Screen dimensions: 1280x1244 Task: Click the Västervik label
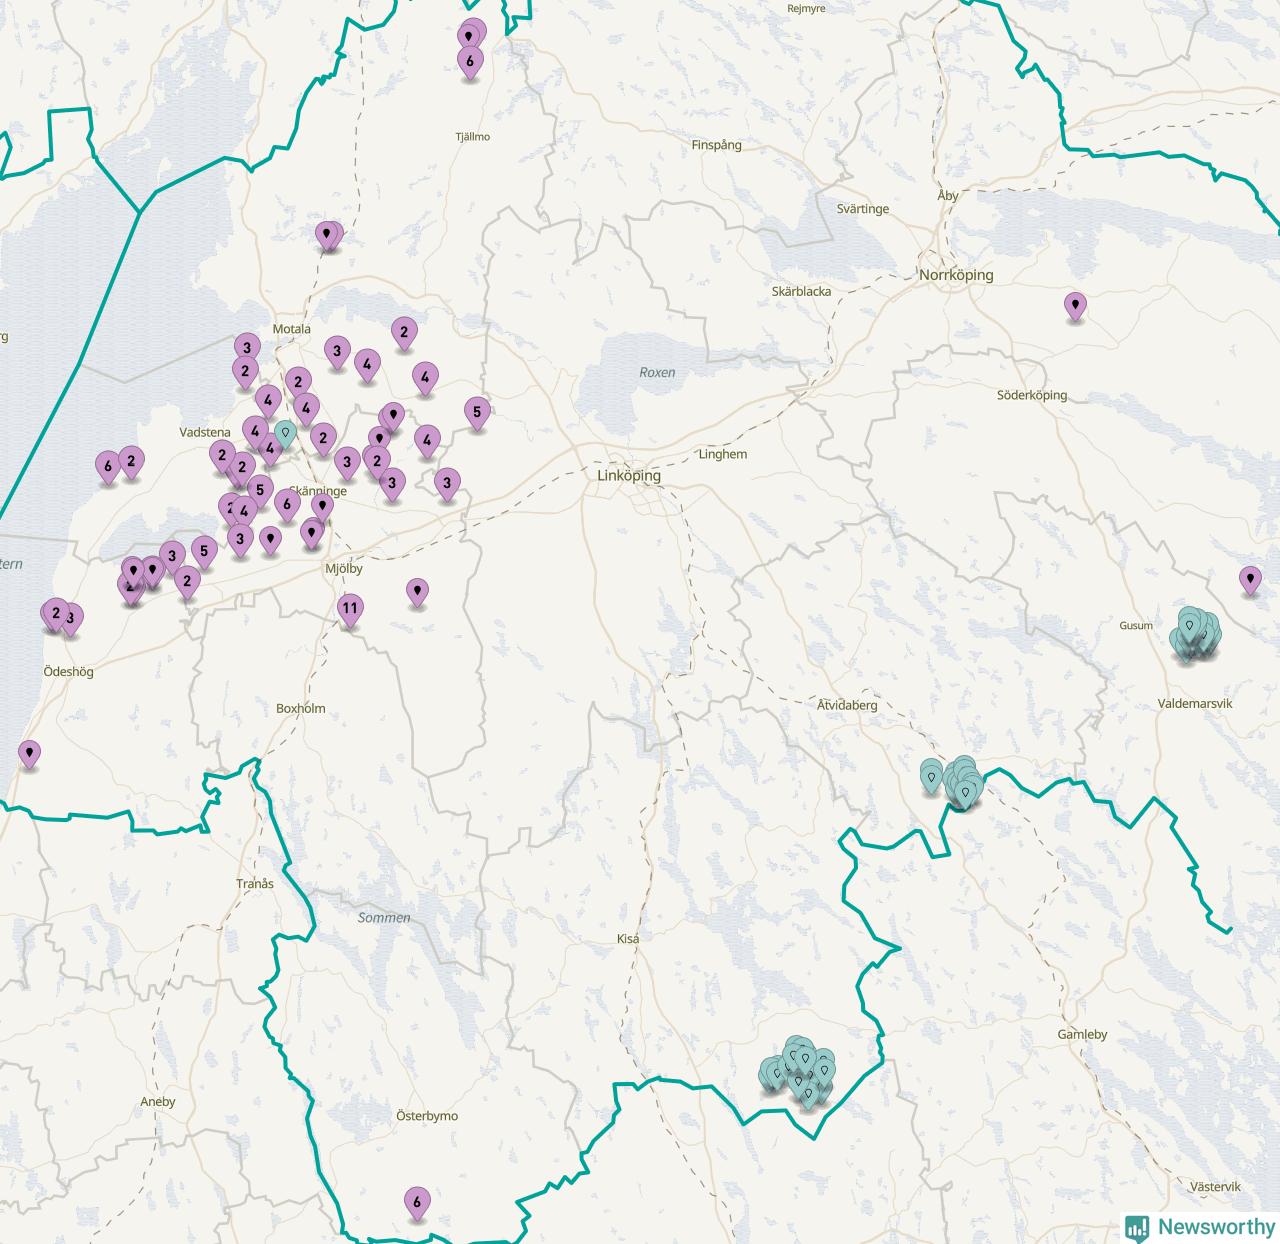pyautogui.click(x=1215, y=1187)
